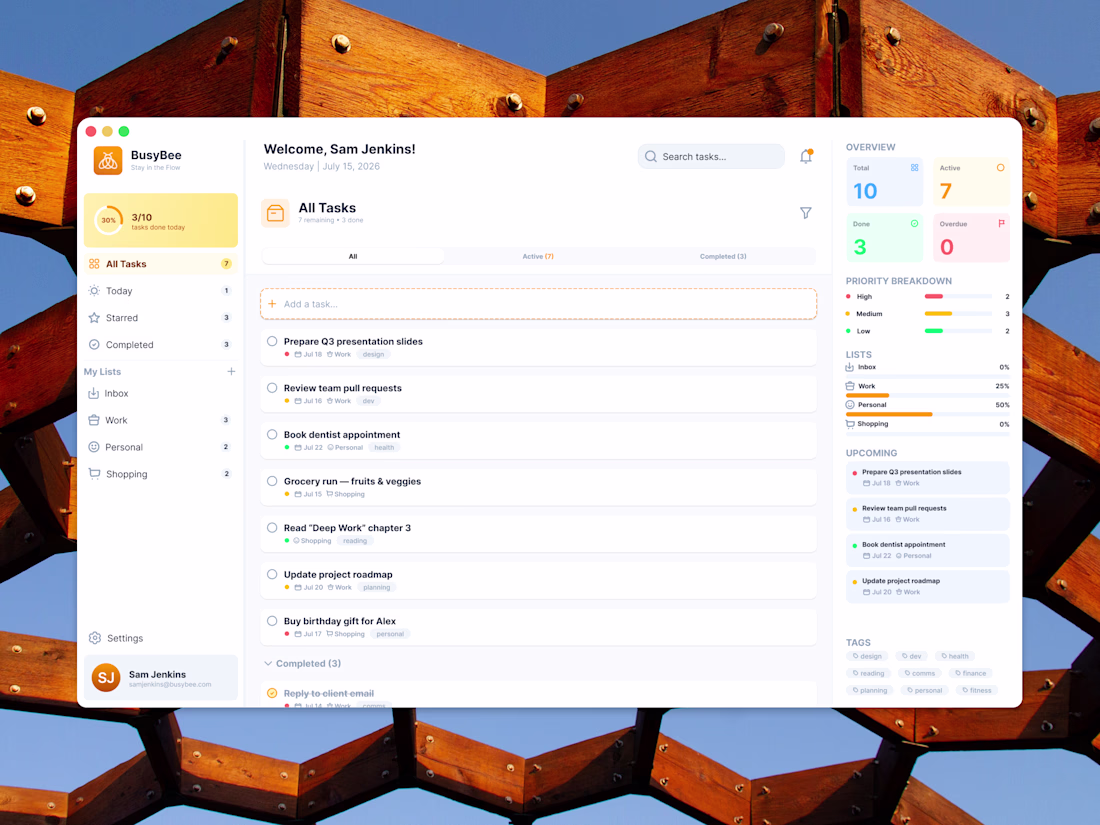Switch to the All tab
1100x825 pixels.
tap(353, 256)
